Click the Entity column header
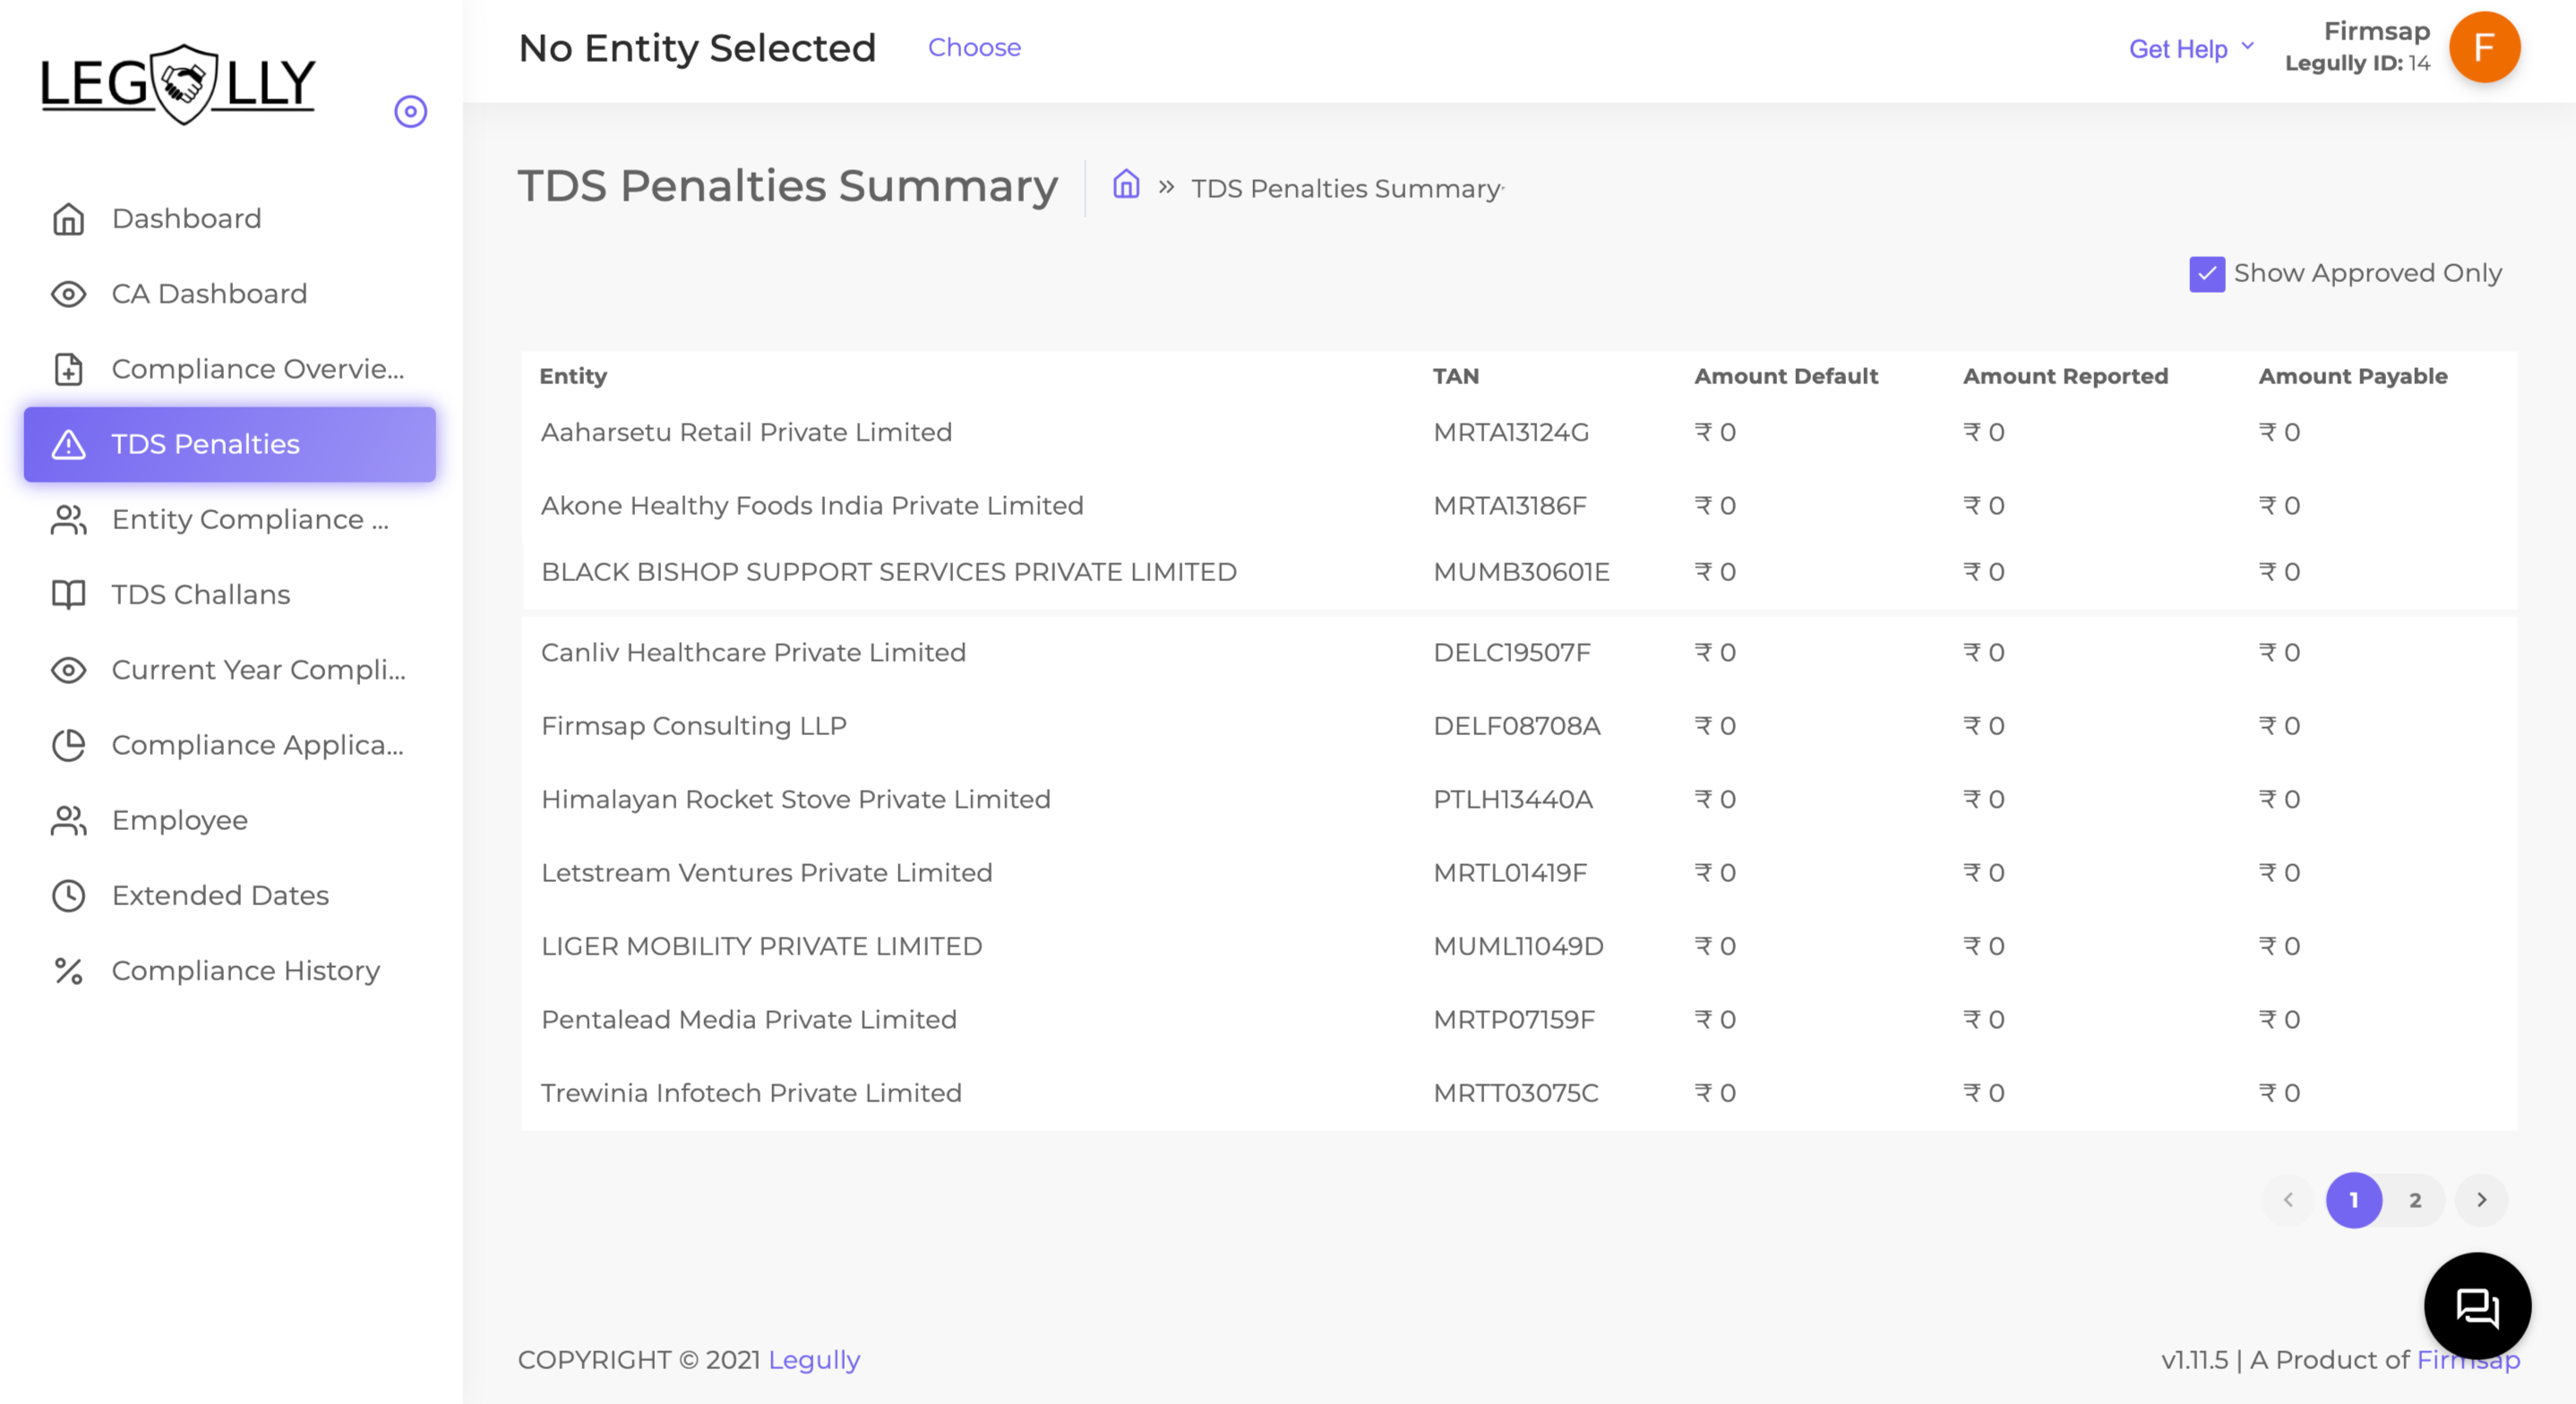Image resolution: width=2576 pixels, height=1404 pixels. coord(573,376)
